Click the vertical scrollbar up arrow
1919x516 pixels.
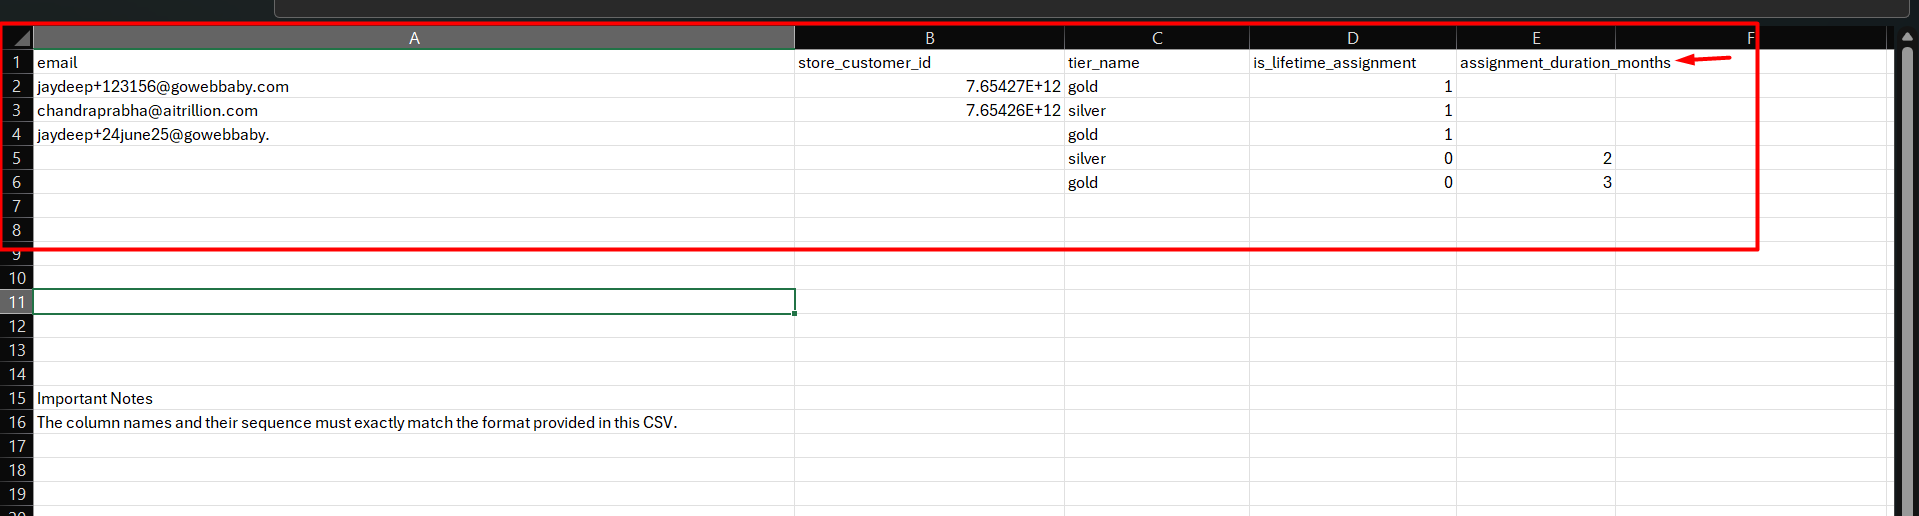pos(1906,36)
